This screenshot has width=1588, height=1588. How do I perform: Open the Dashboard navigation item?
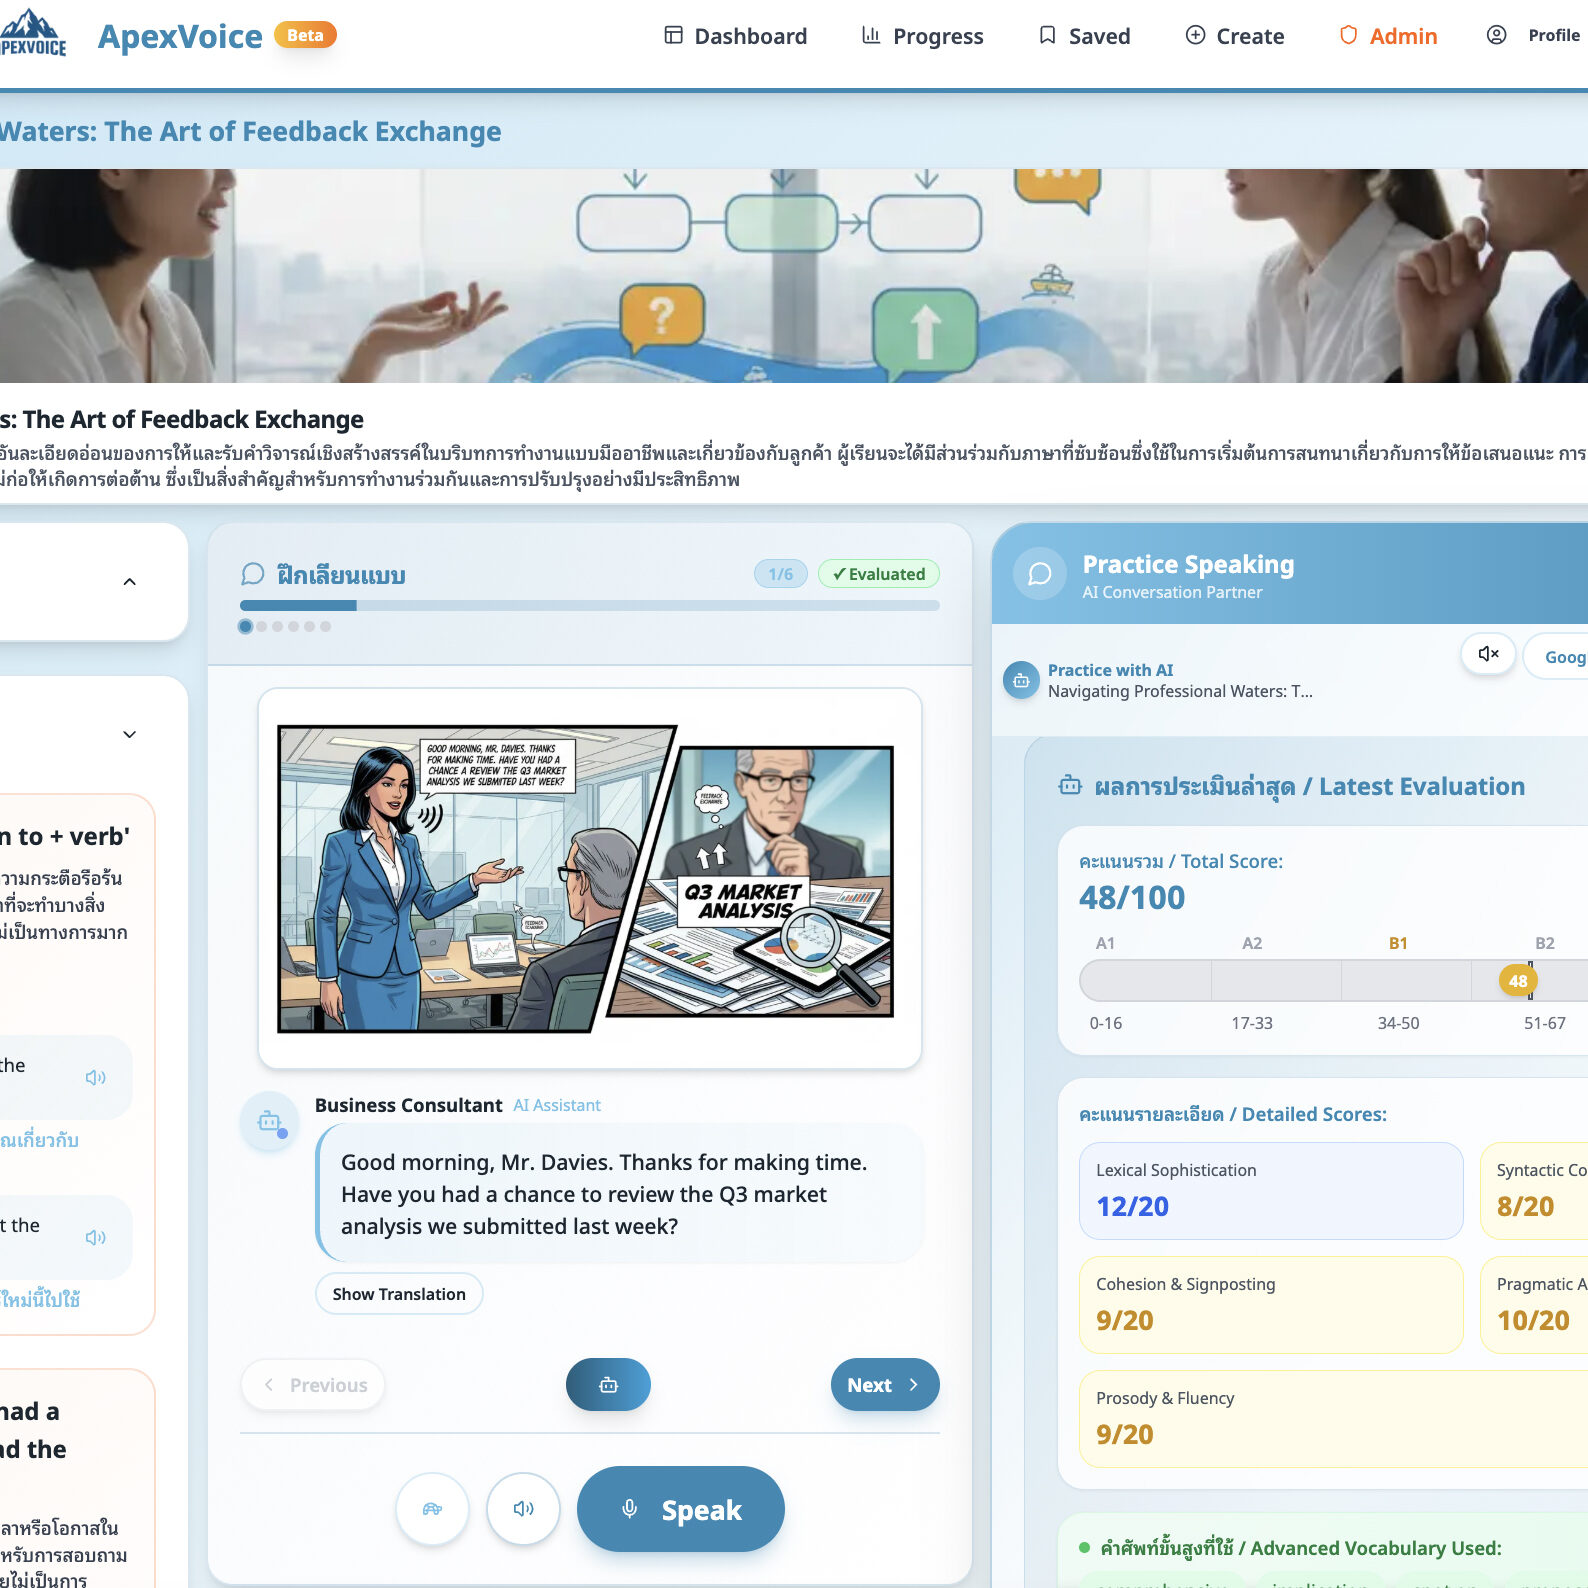(x=735, y=36)
